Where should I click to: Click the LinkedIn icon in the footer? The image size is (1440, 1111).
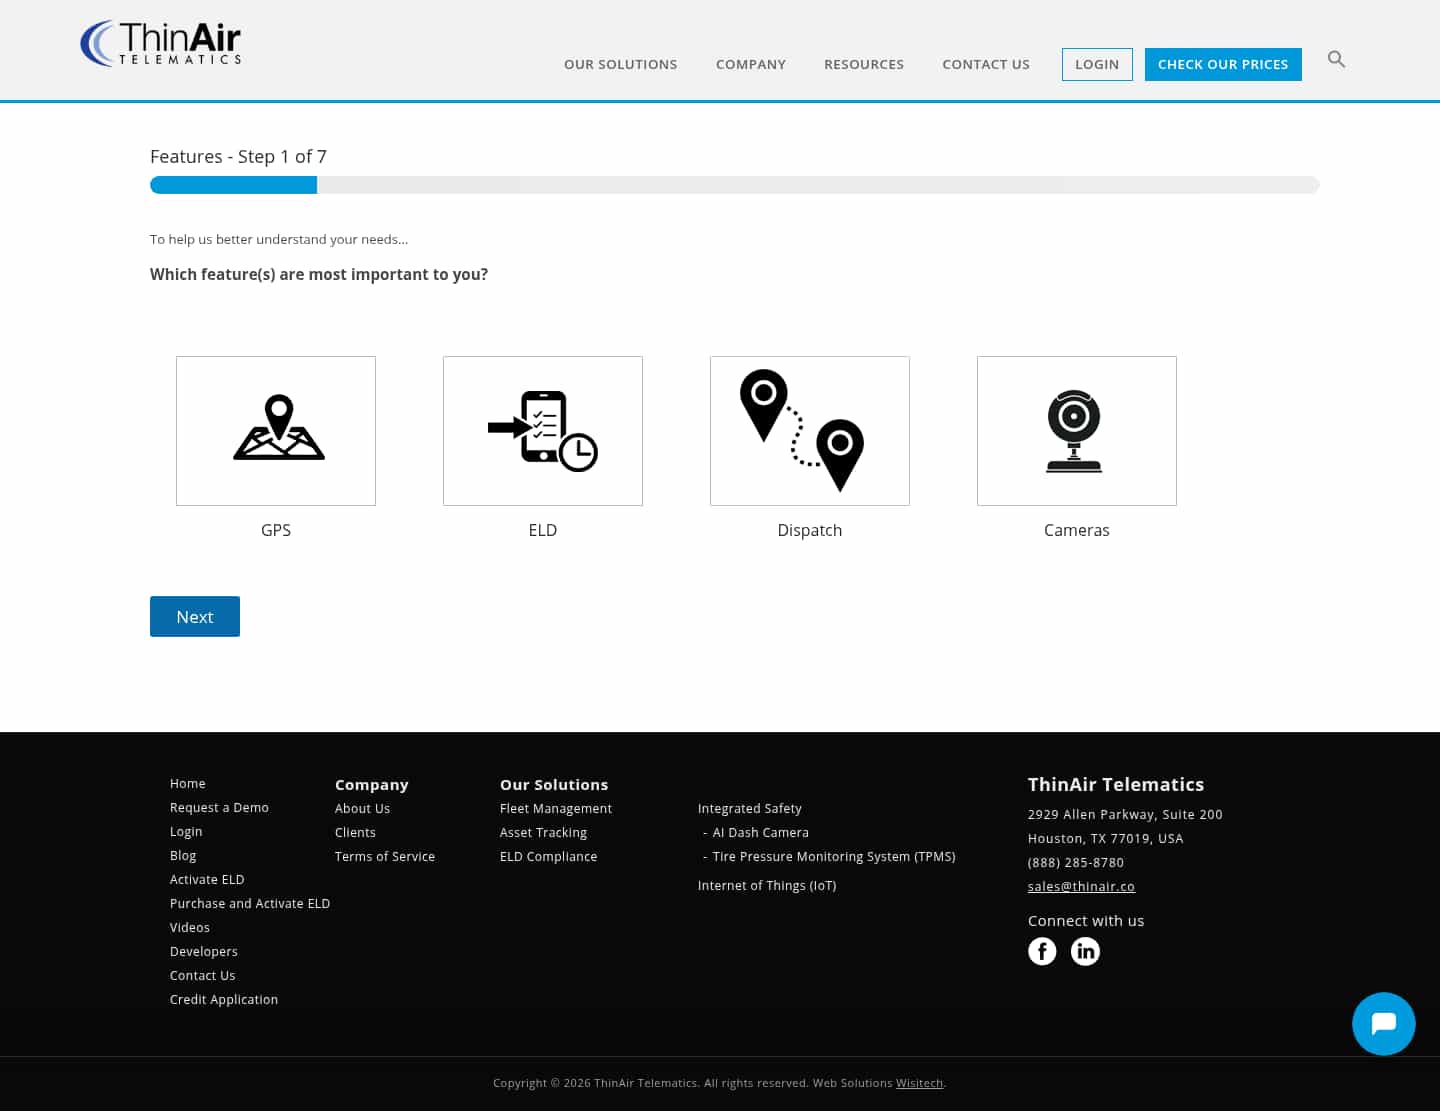point(1085,951)
